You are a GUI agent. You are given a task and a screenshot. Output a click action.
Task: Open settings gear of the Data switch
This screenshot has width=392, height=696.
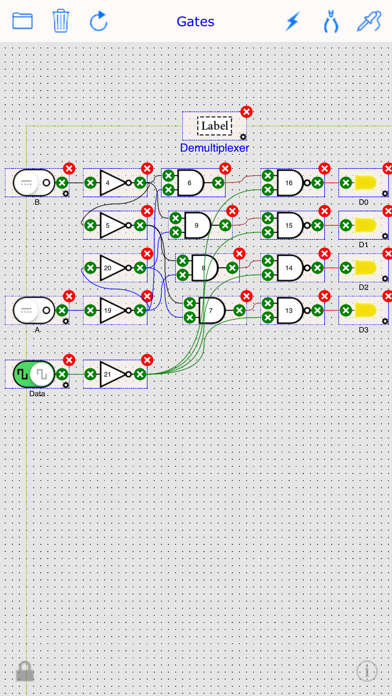pos(66,385)
